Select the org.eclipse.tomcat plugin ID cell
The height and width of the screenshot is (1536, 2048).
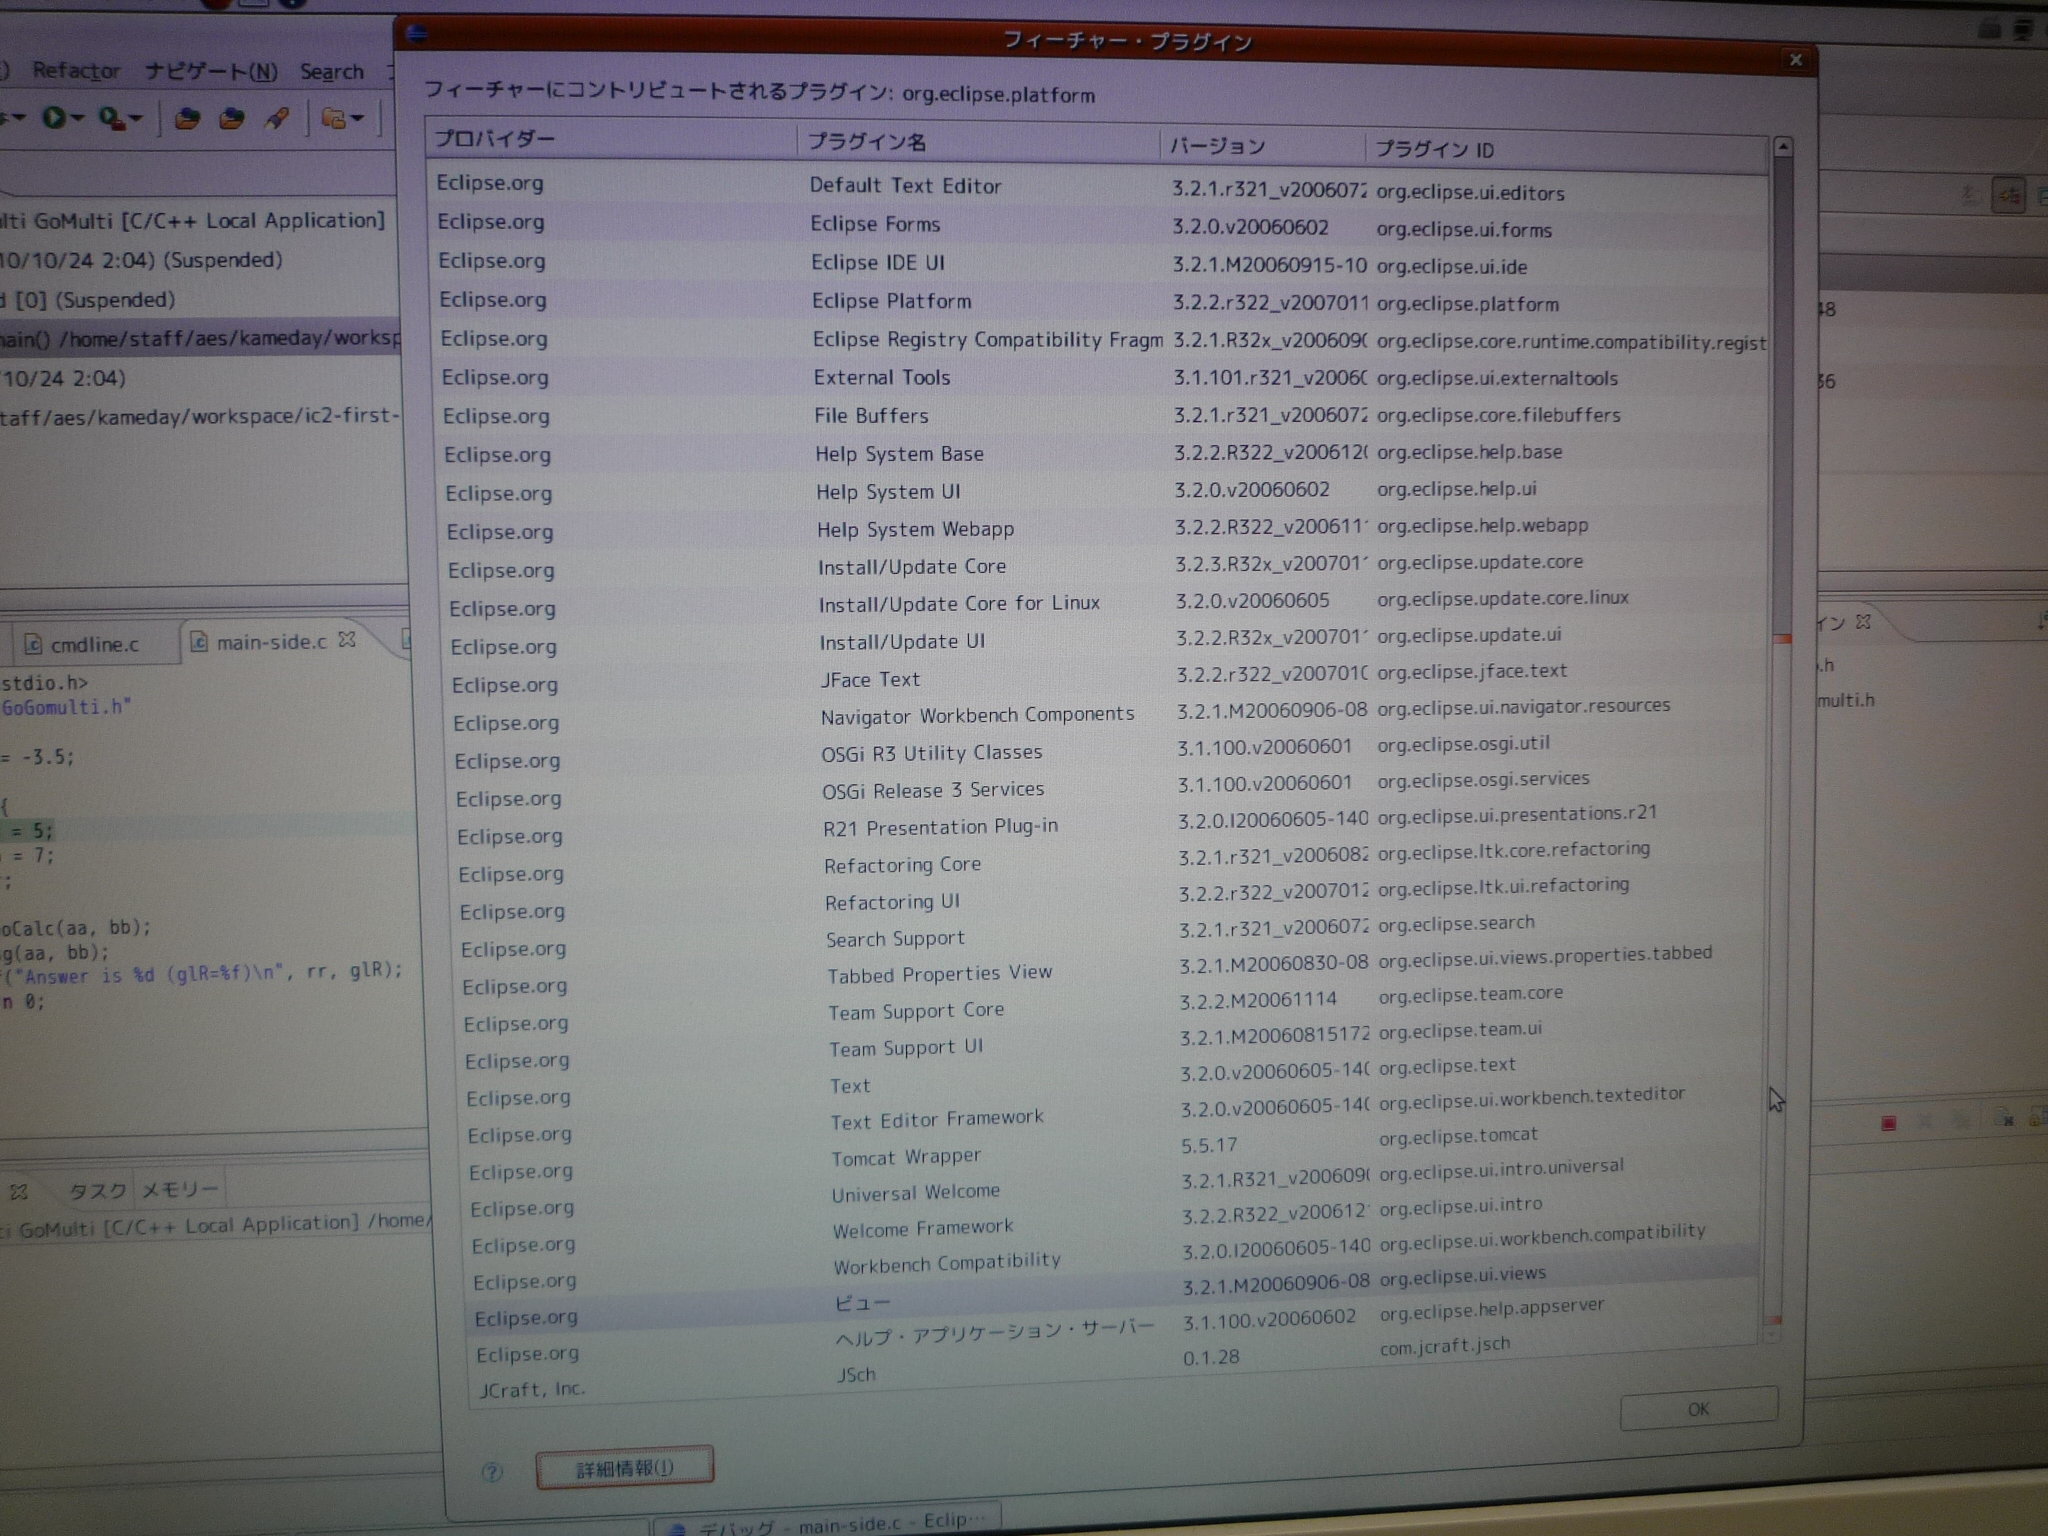click(x=1459, y=1136)
